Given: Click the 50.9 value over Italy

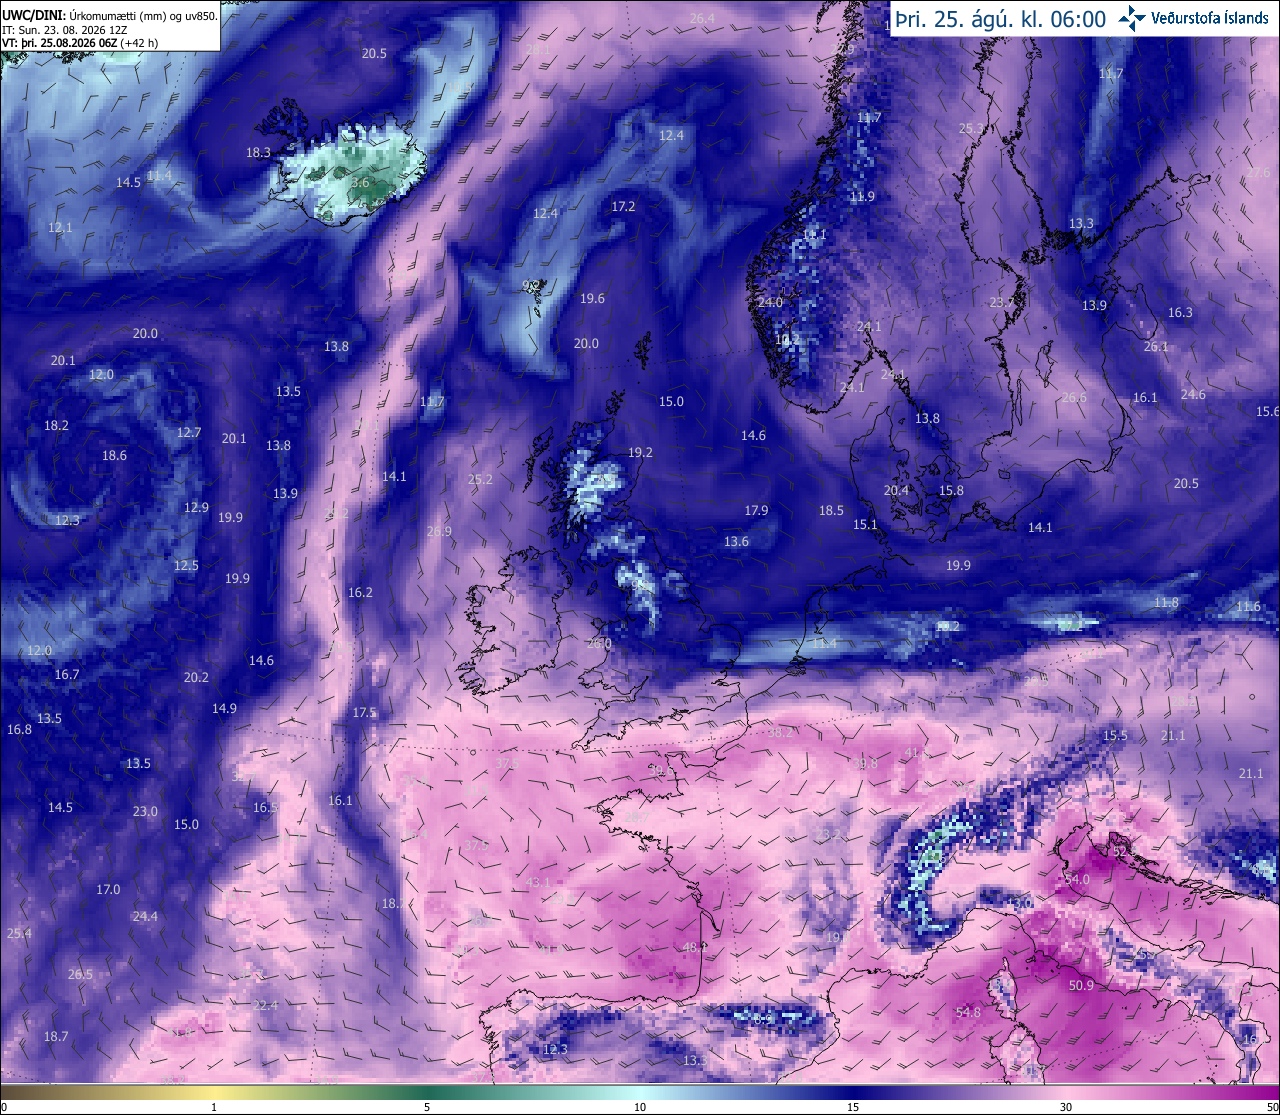Looking at the screenshot, I should (x=1081, y=986).
